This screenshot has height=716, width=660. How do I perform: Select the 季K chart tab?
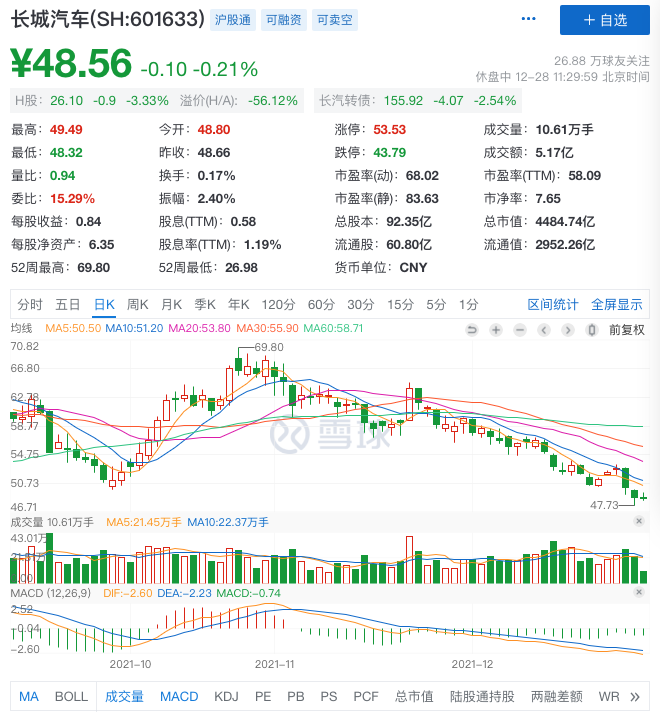pyautogui.click(x=205, y=305)
